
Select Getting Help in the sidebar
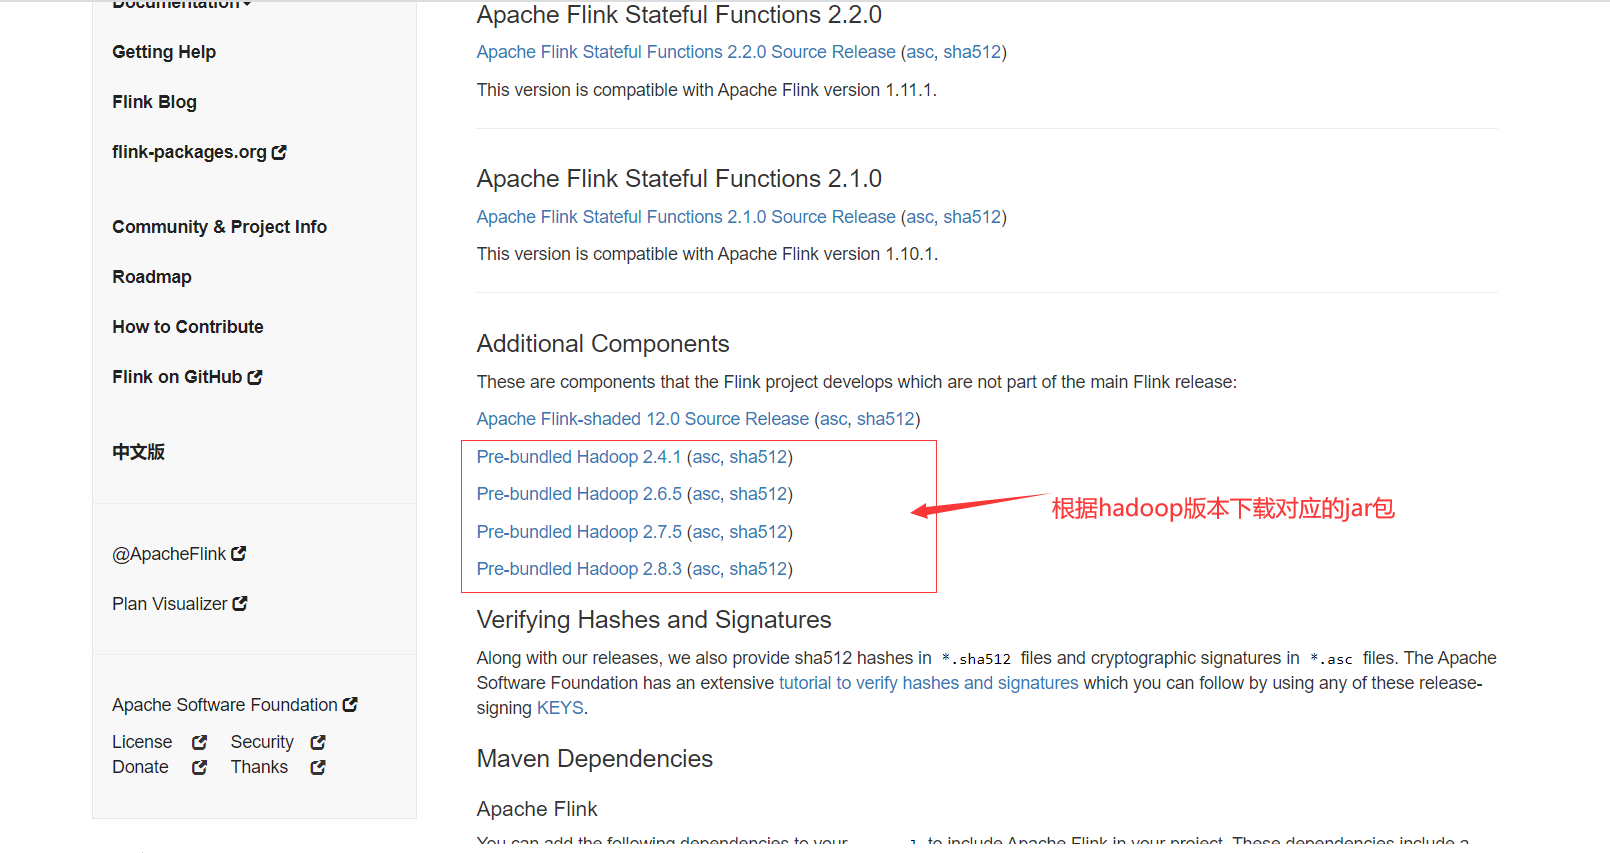[164, 51]
